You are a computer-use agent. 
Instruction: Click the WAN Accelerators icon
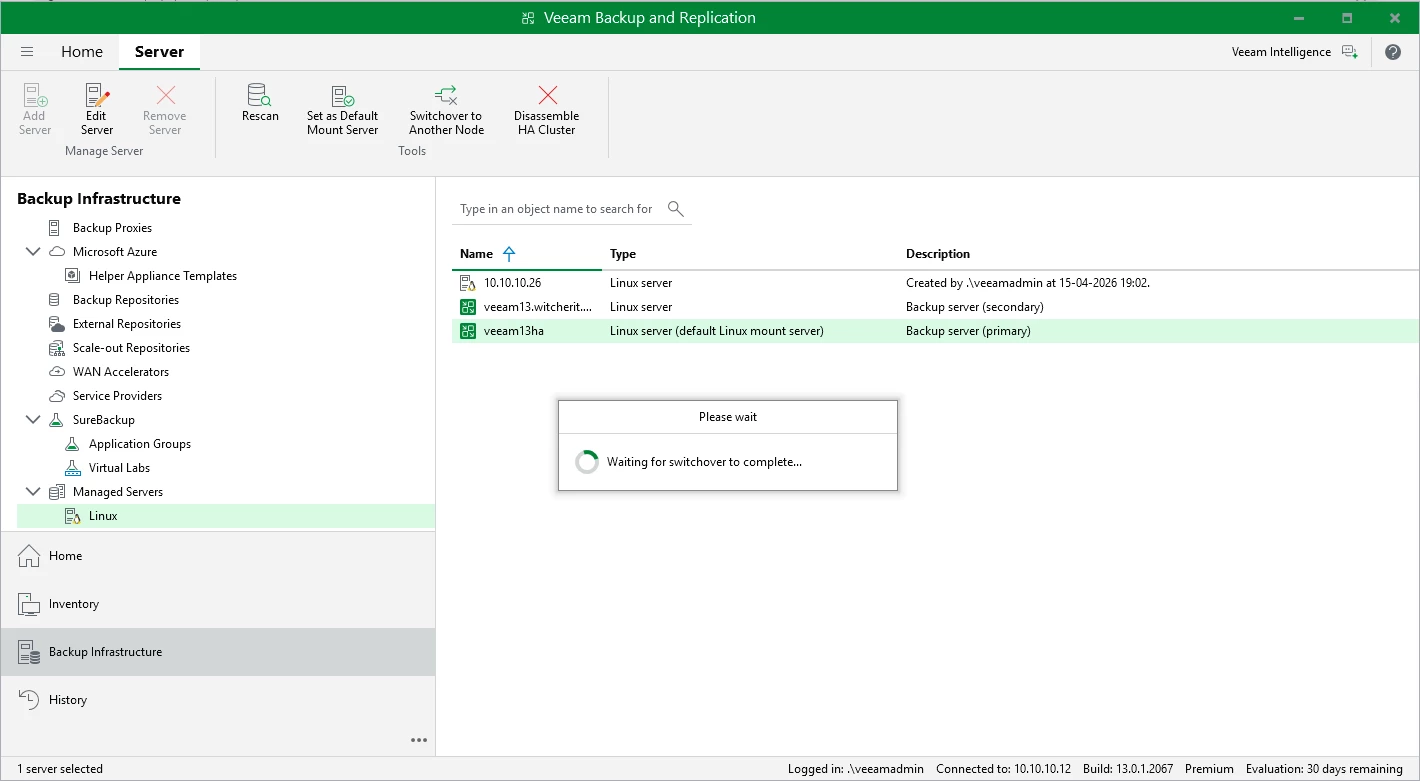click(x=56, y=372)
